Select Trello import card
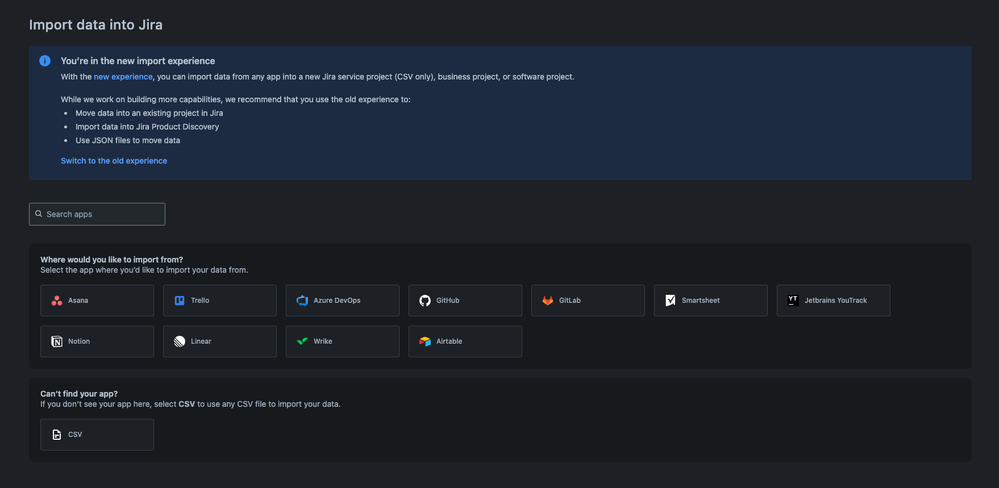The width and height of the screenshot is (999, 488). [220, 301]
